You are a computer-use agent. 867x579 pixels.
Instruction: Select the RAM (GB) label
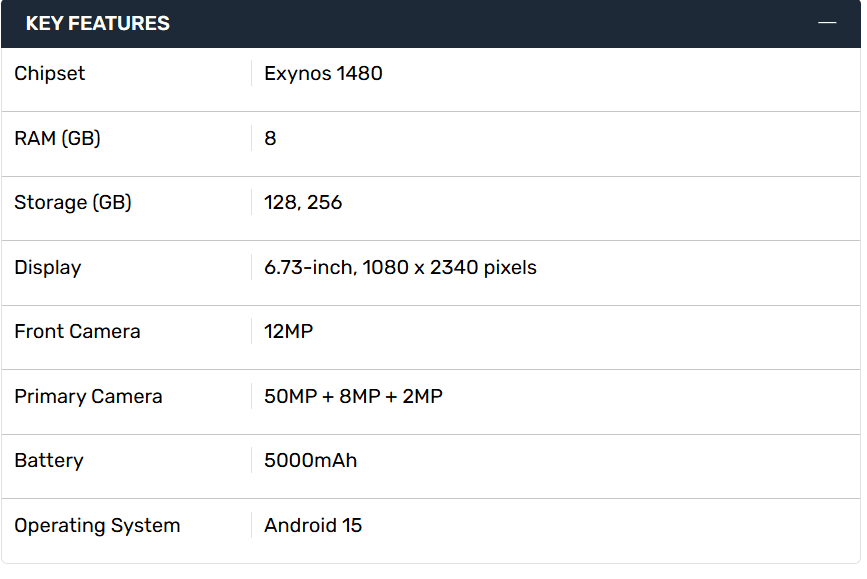pos(57,138)
